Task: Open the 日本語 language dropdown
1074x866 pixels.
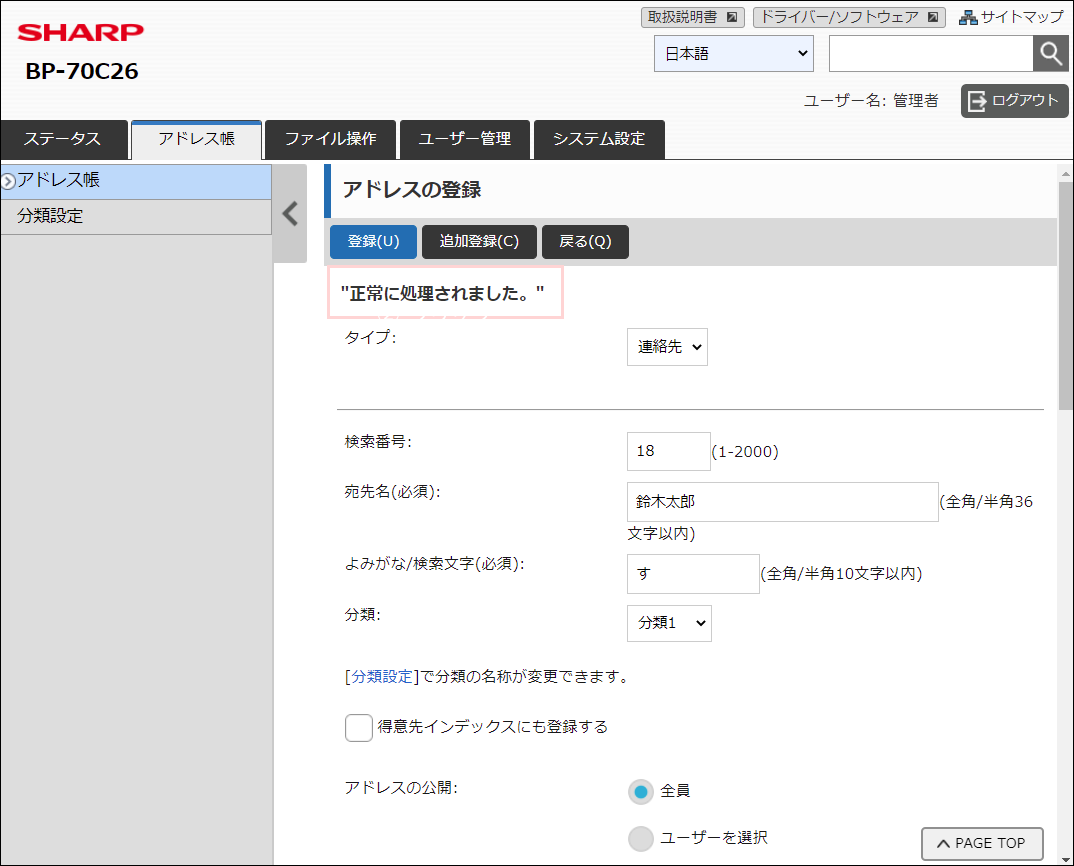Action: pyautogui.click(x=734, y=53)
